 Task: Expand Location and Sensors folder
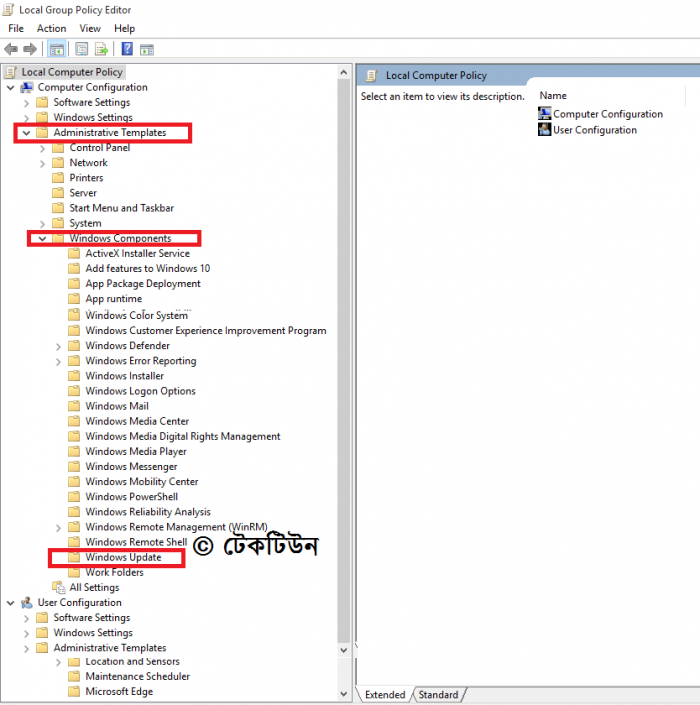click(x=58, y=662)
